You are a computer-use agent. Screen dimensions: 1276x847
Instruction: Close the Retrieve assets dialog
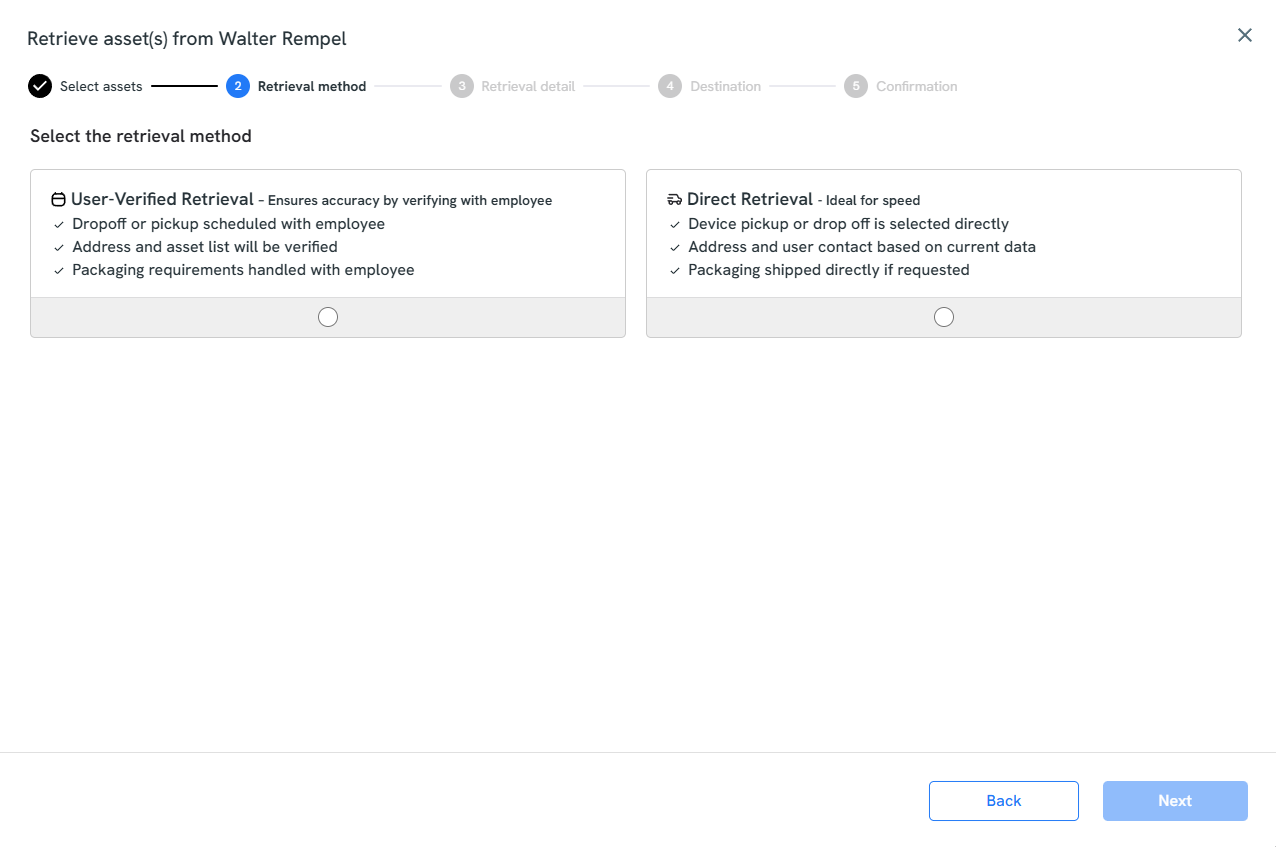pyautogui.click(x=1245, y=35)
